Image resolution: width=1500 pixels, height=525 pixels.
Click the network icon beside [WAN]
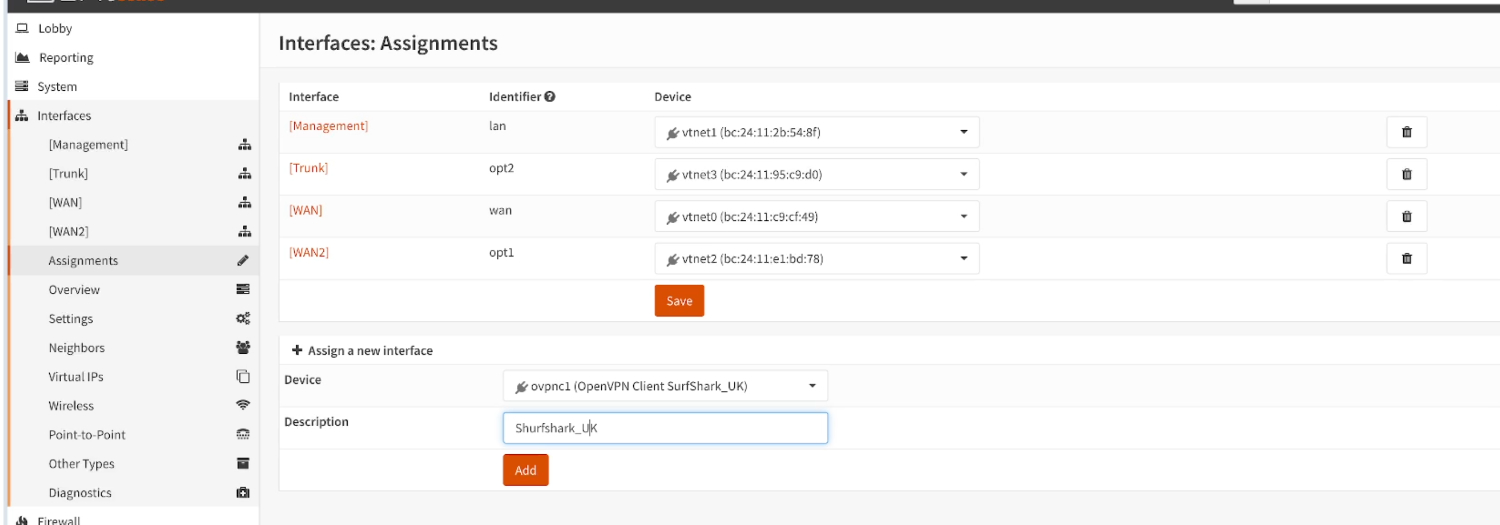point(243,203)
